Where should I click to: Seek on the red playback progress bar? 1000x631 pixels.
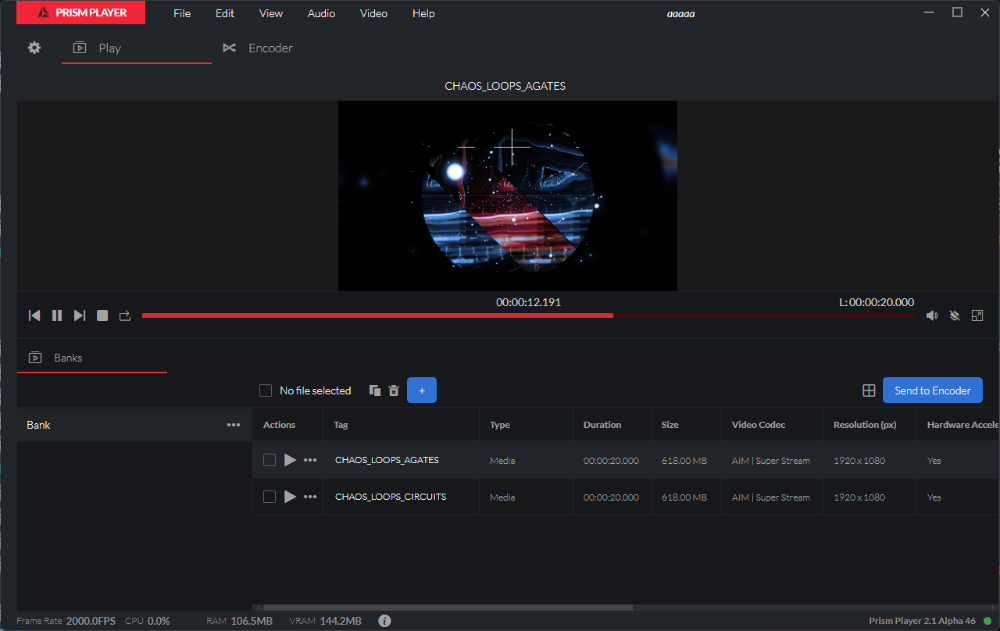[x=528, y=316]
